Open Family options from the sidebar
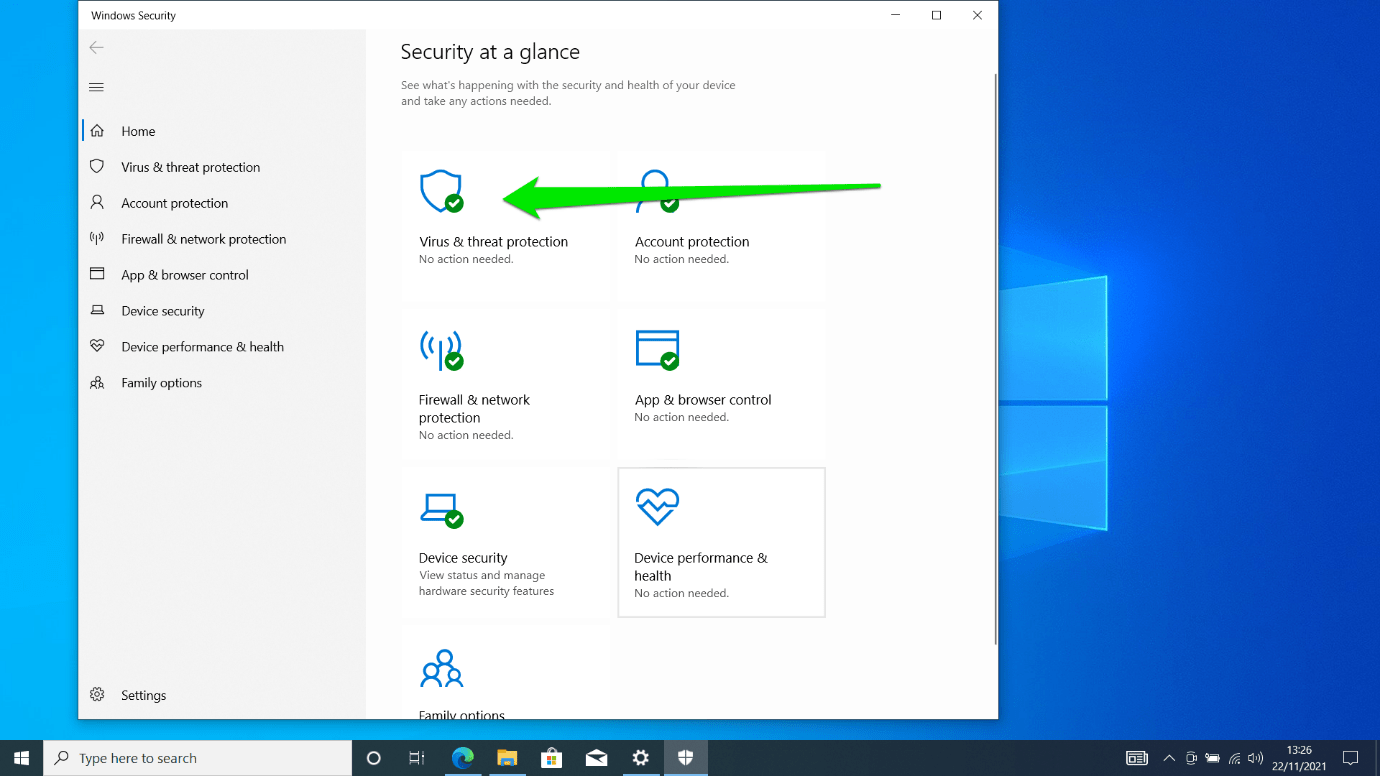 [x=159, y=382]
